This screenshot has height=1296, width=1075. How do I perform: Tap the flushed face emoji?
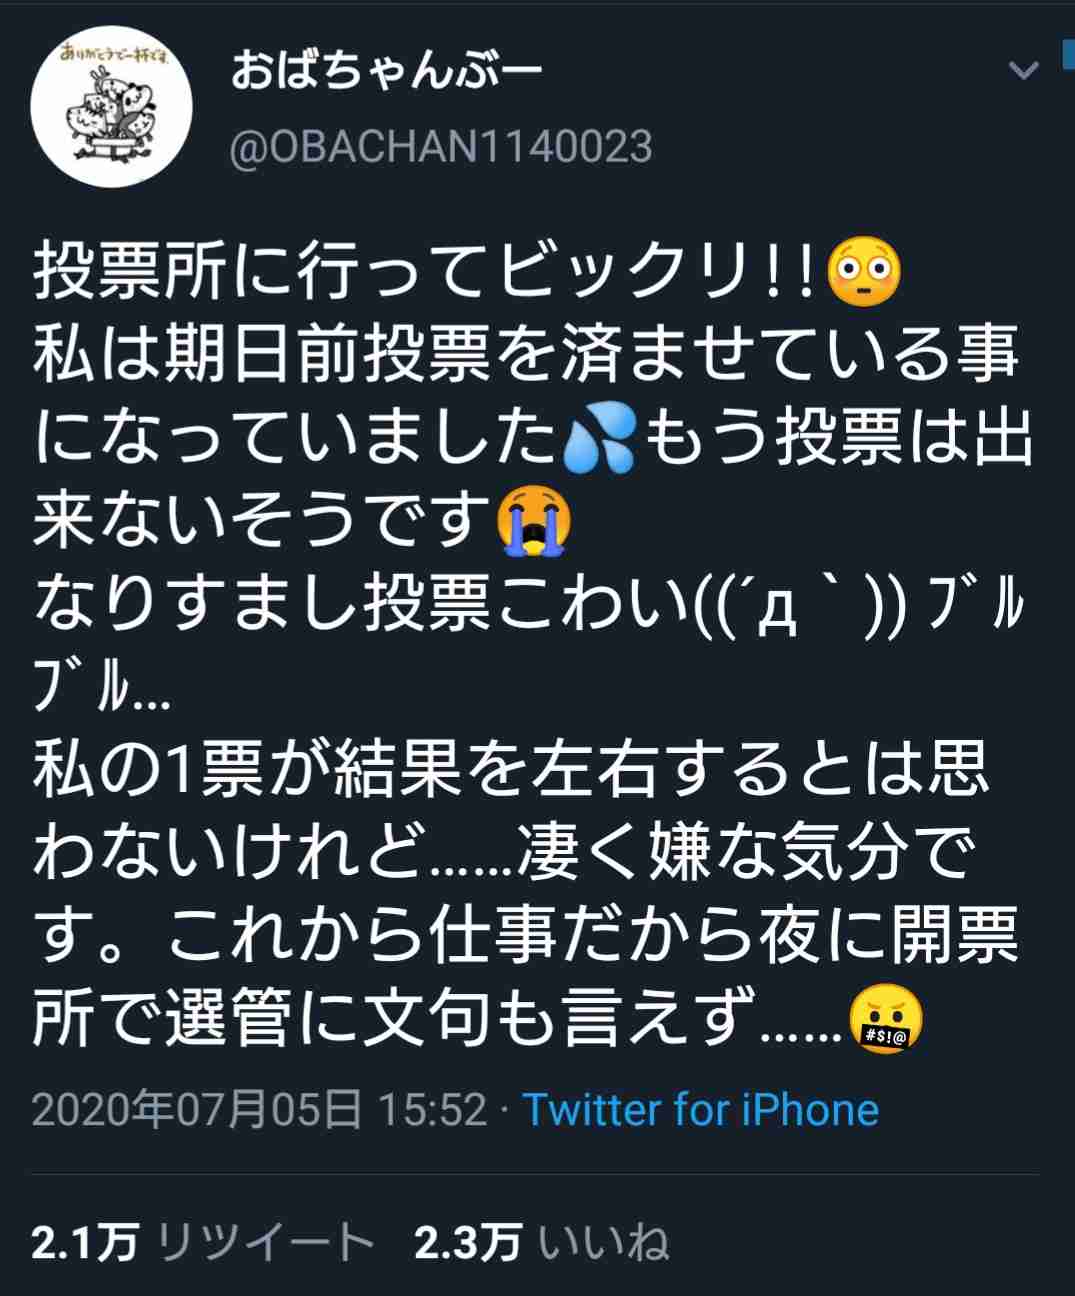pyautogui.click(x=866, y=272)
